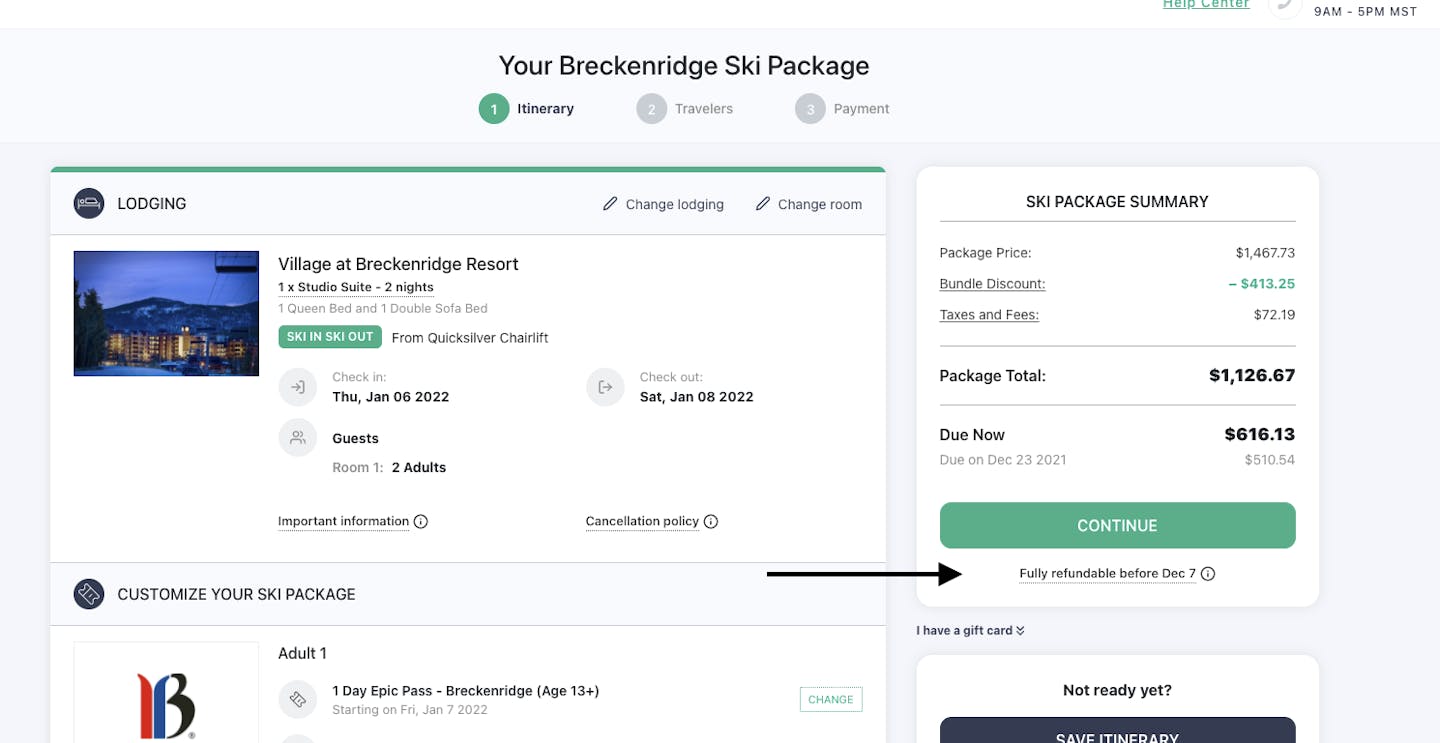Viewport: 1440px width, 743px height.
Task: Click the info icon next to Important information
Action: [421, 521]
